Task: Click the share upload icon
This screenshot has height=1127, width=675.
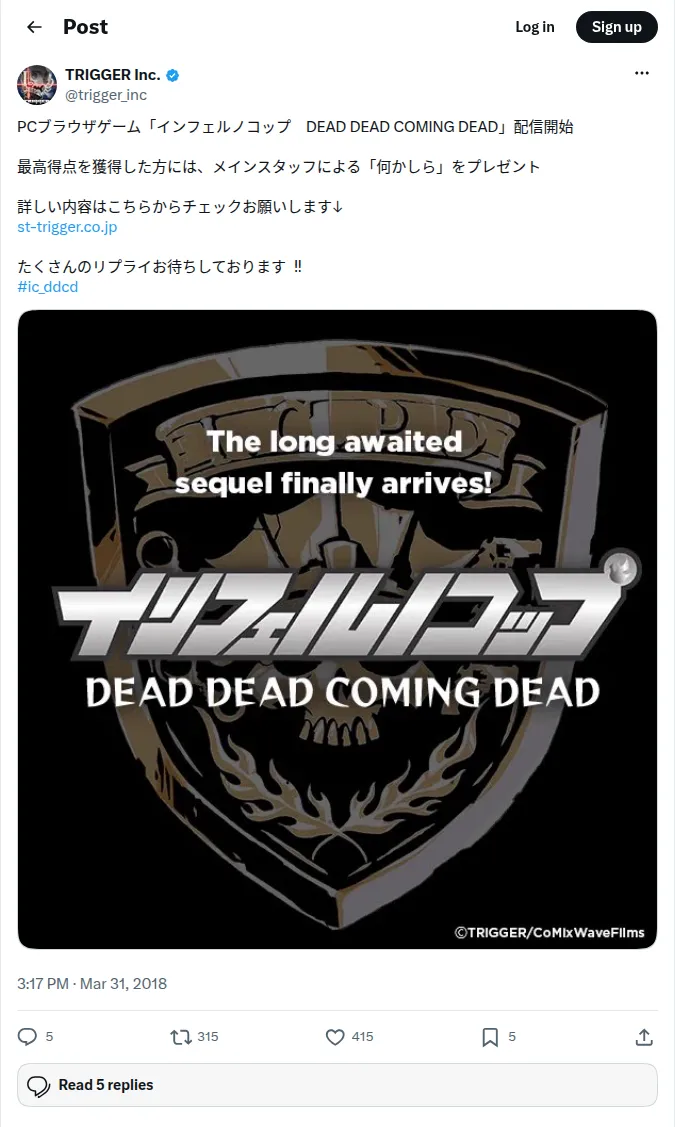Action: point(644,1036)
